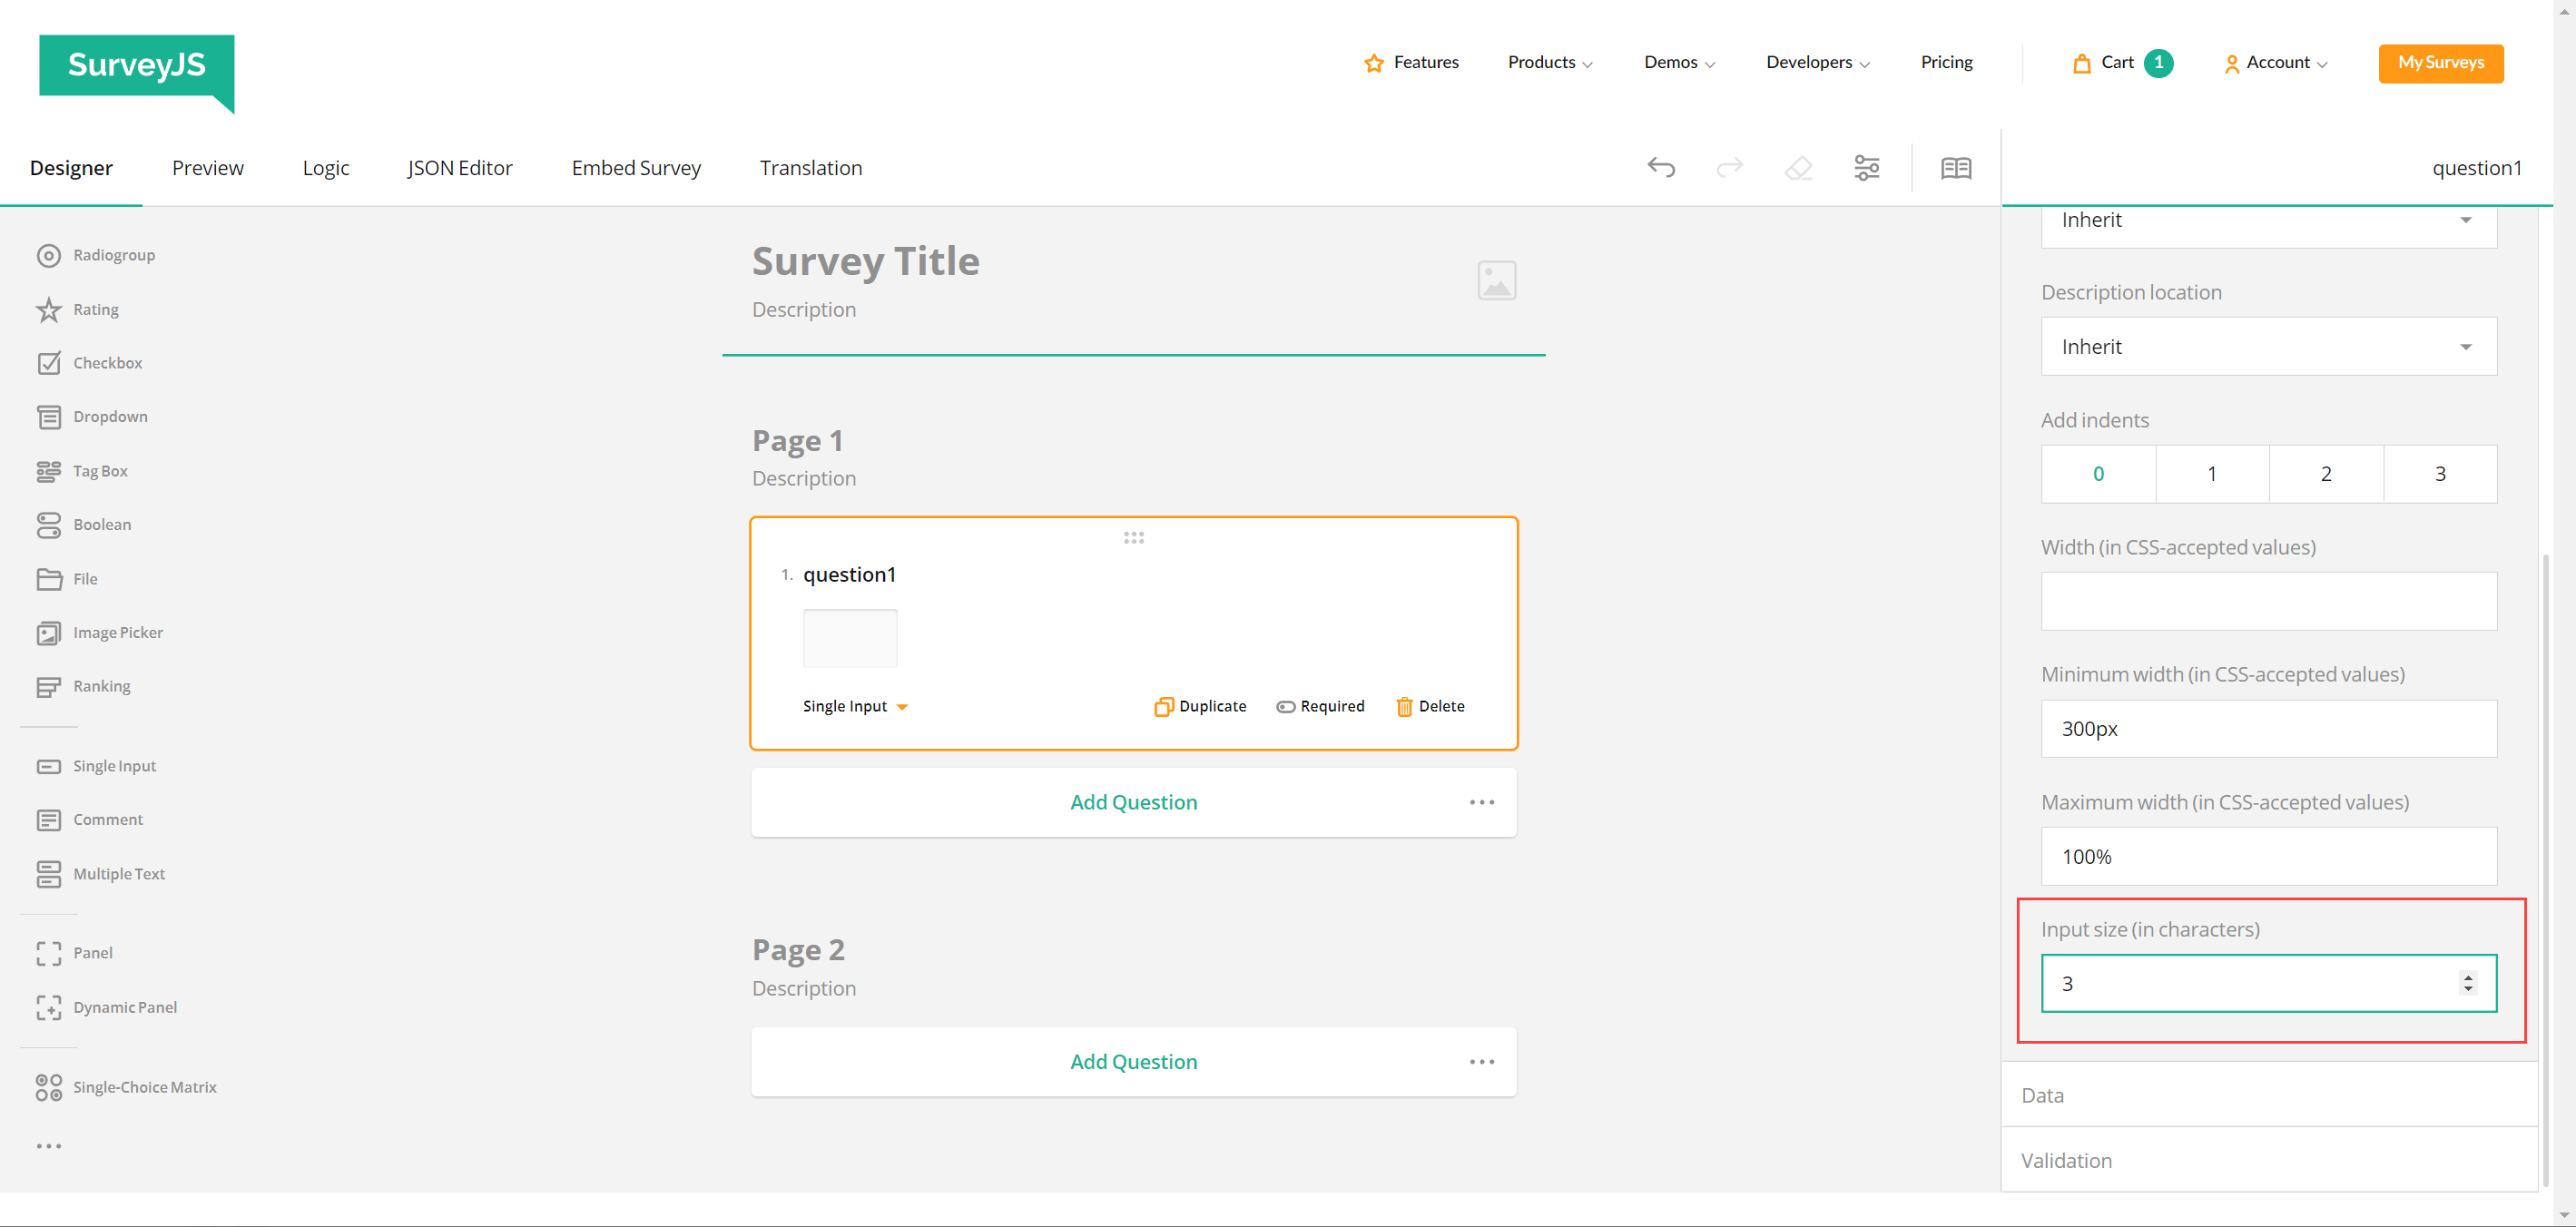Open the Translation tab
Image resolution: width=2576 pixels, height=1227 pixels.
tap(810, 167)
